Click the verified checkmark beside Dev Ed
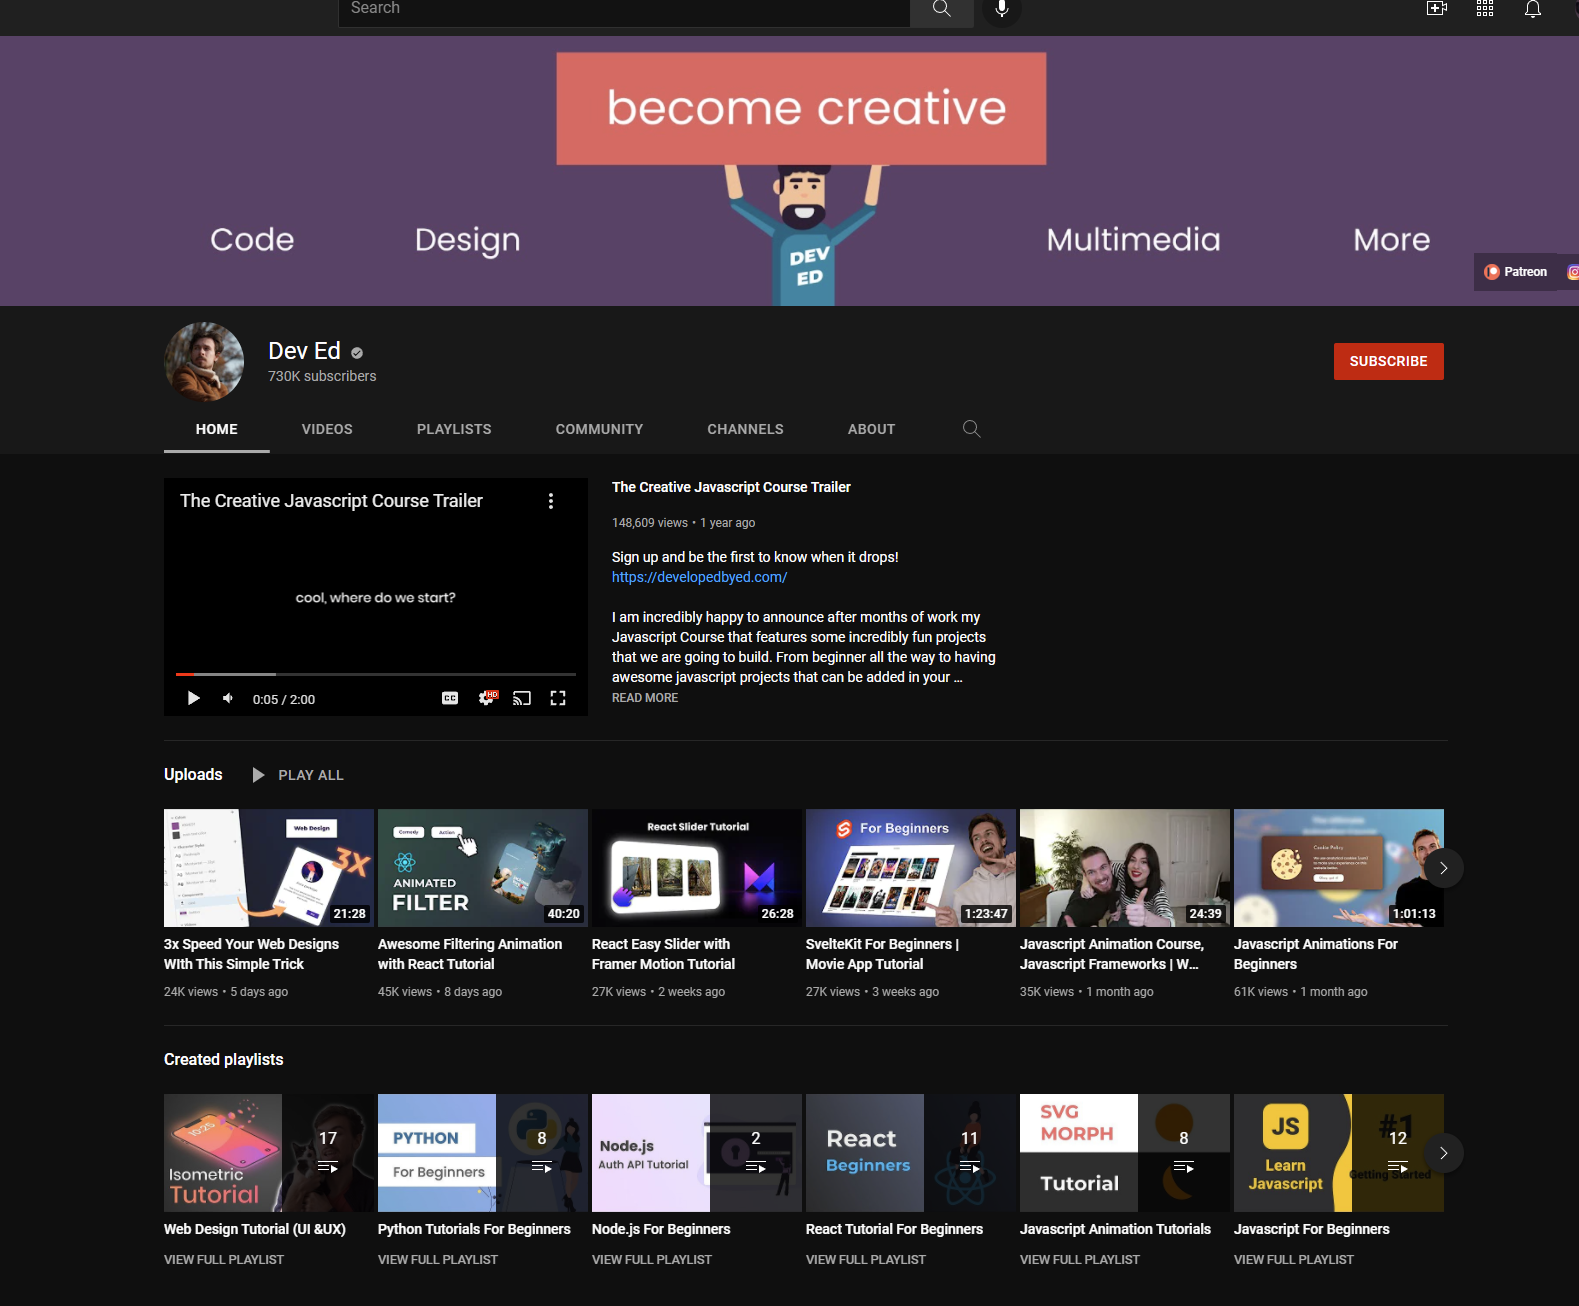This screenshot has height=1306, width=1579. 357,352
